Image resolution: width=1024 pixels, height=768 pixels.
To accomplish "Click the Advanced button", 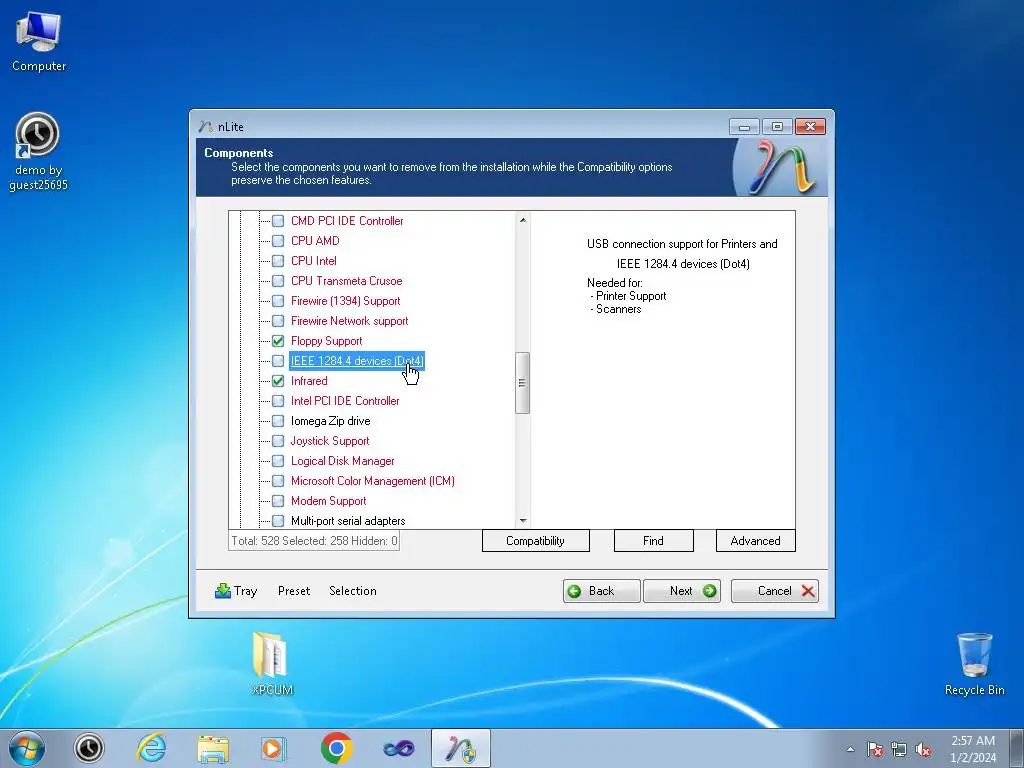I will coord(756,541).
